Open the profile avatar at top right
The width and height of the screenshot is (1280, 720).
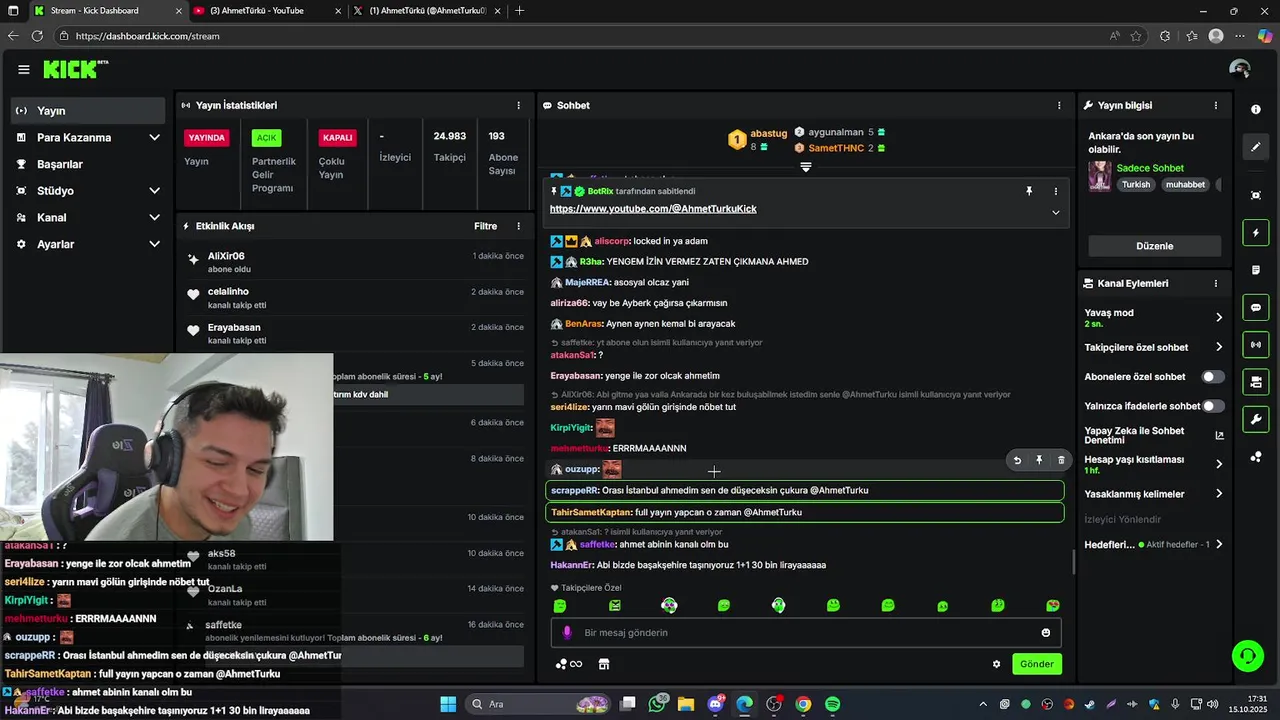click(1240, 69)
